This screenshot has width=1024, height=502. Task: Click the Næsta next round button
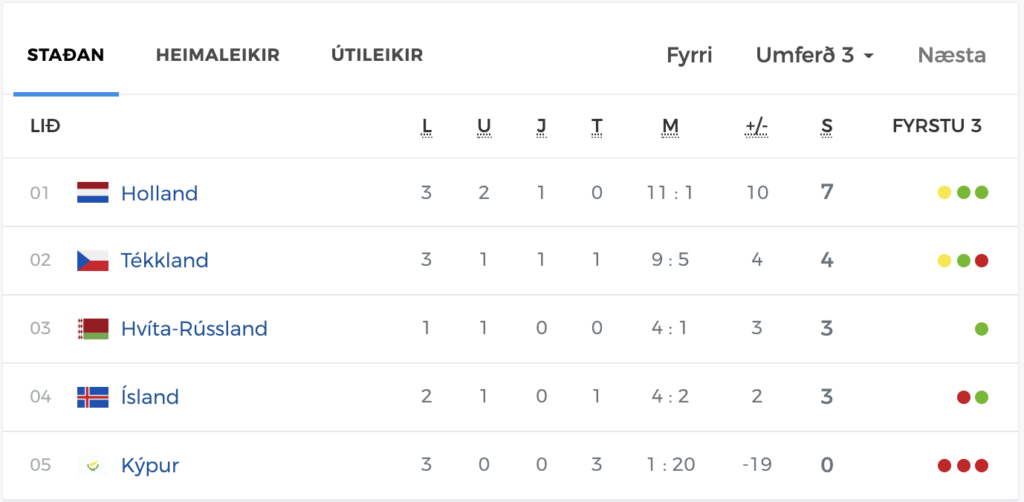(x=952, y=55)
